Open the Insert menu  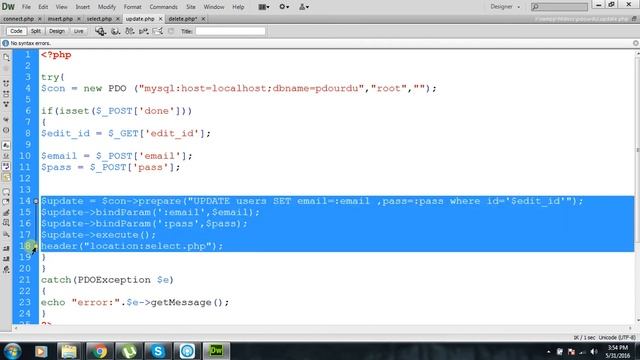(82, 7)
